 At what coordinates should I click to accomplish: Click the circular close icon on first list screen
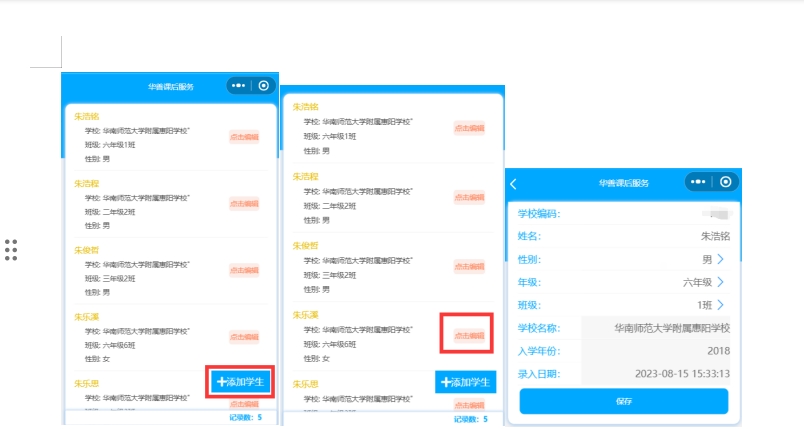263,86
